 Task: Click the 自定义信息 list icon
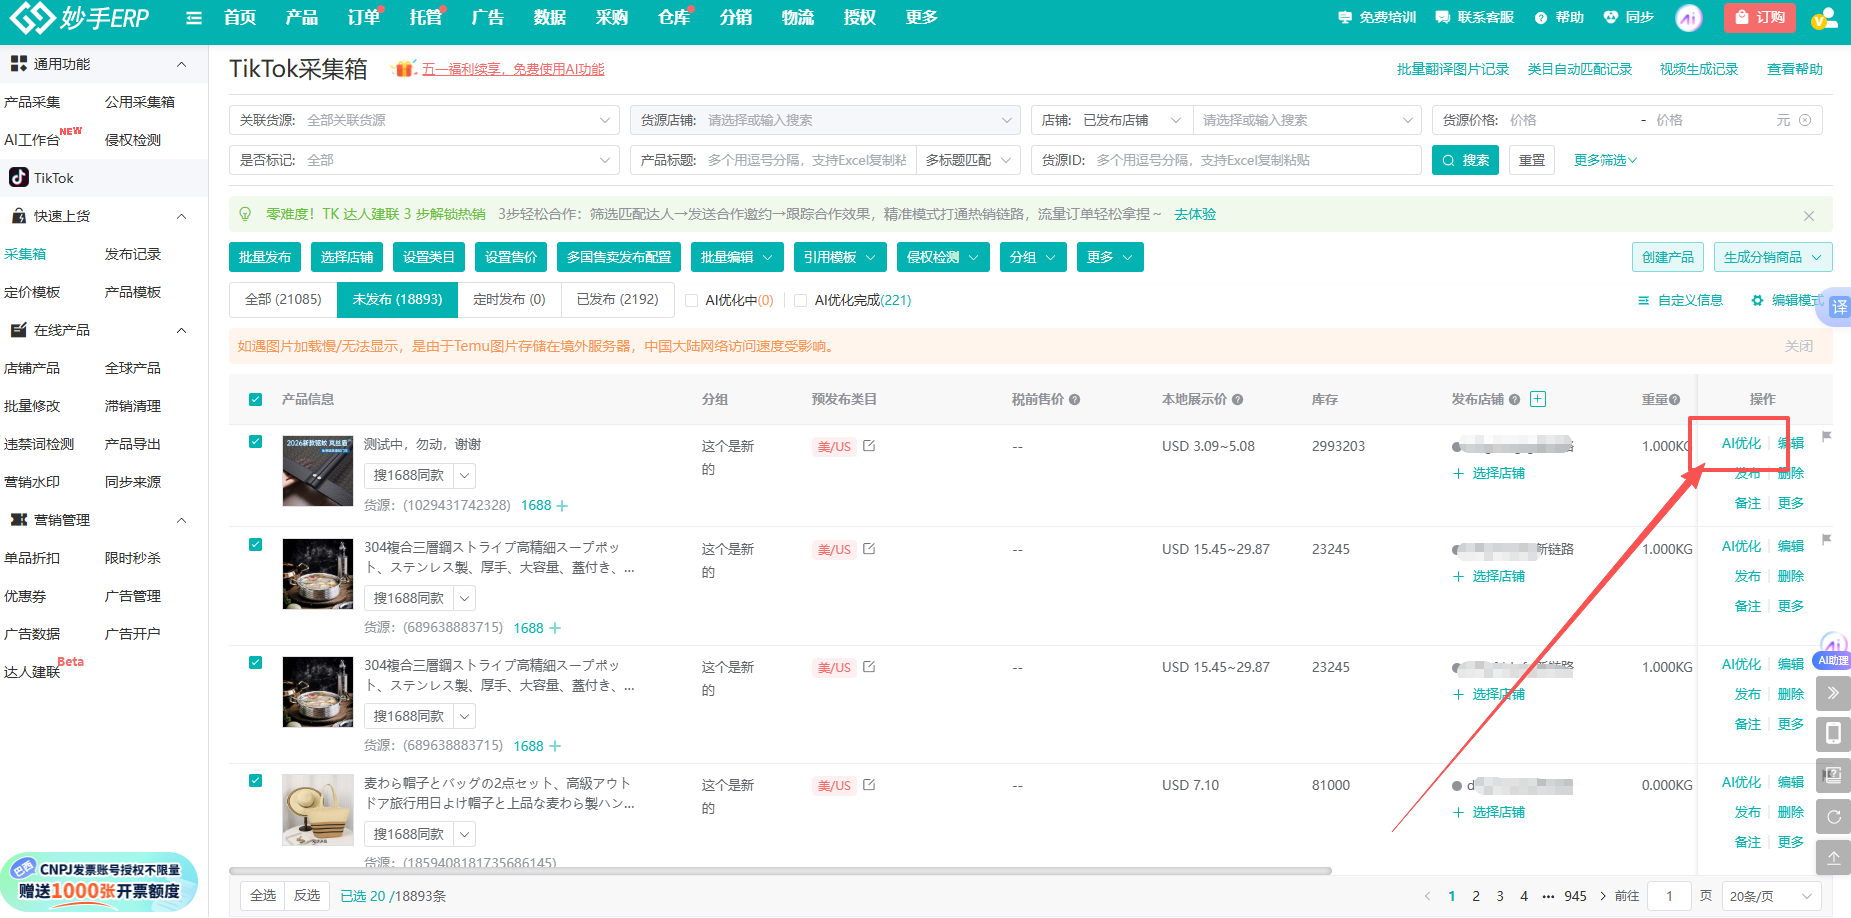coord(1643,300)
